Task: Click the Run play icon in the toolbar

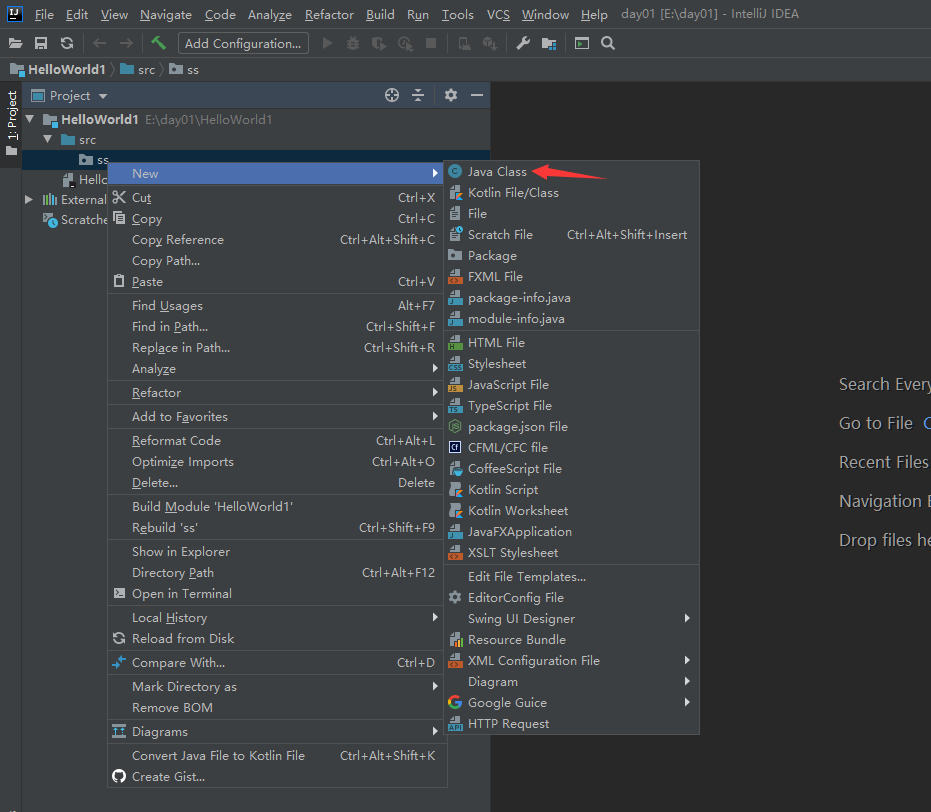Action: pos(327,43)
